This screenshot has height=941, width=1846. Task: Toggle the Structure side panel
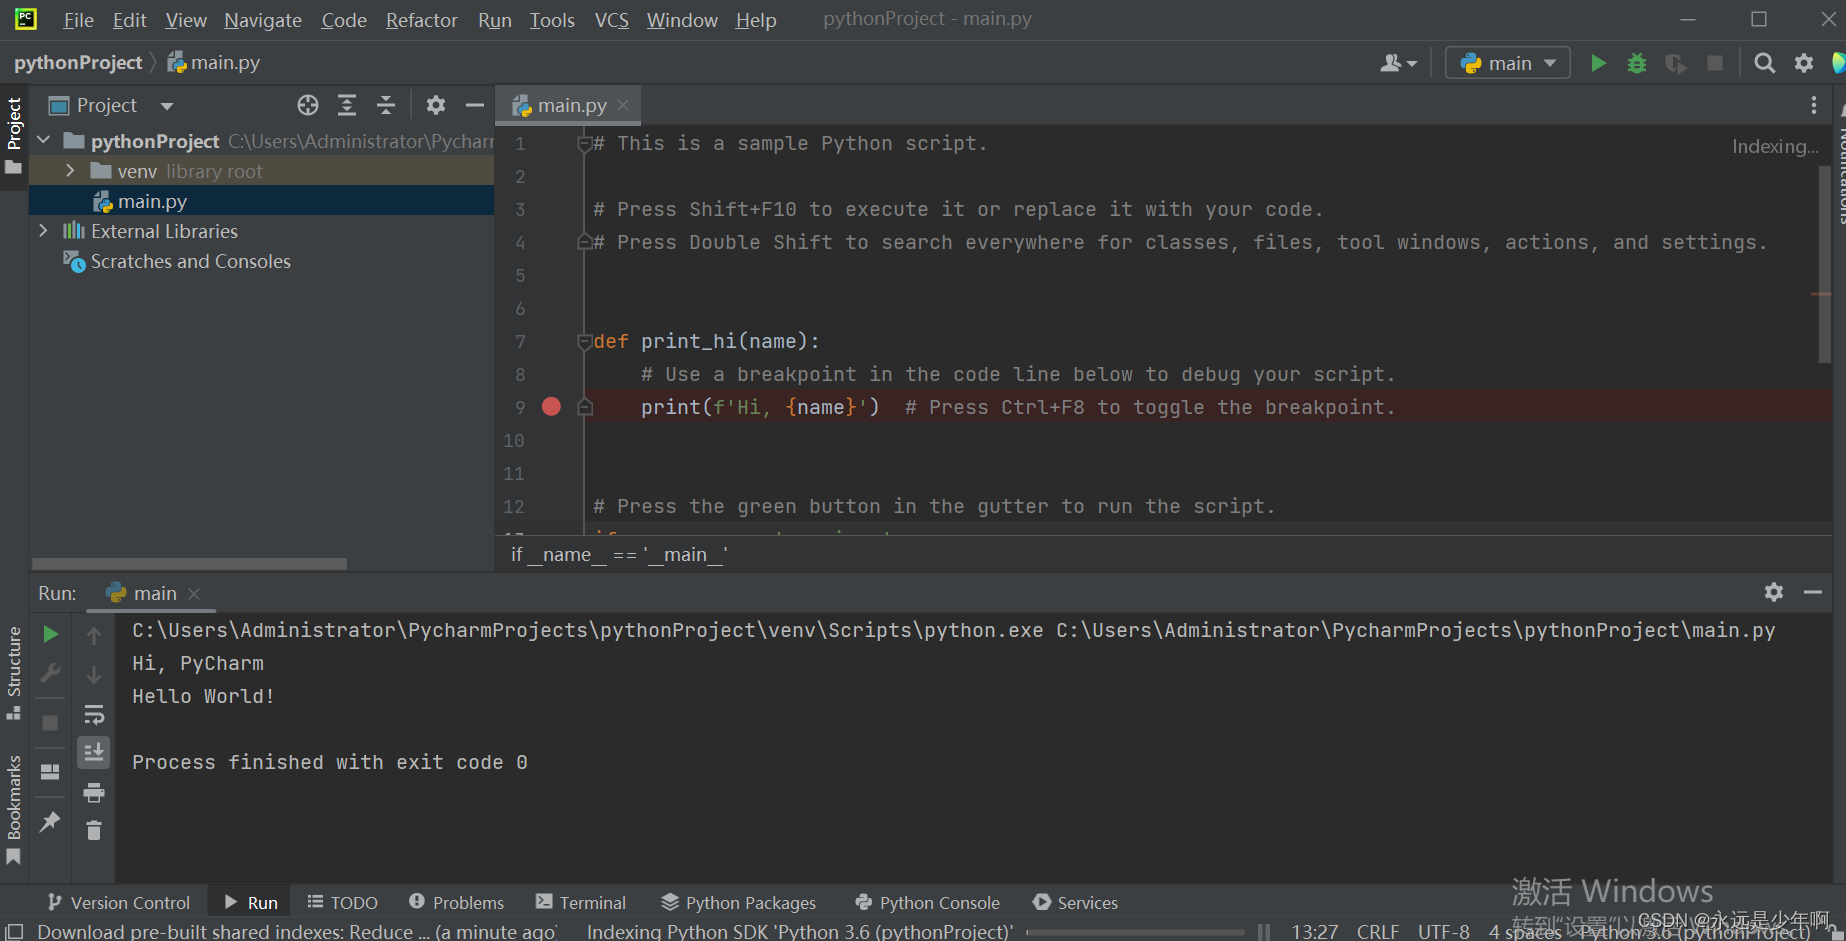pos(14,672)
